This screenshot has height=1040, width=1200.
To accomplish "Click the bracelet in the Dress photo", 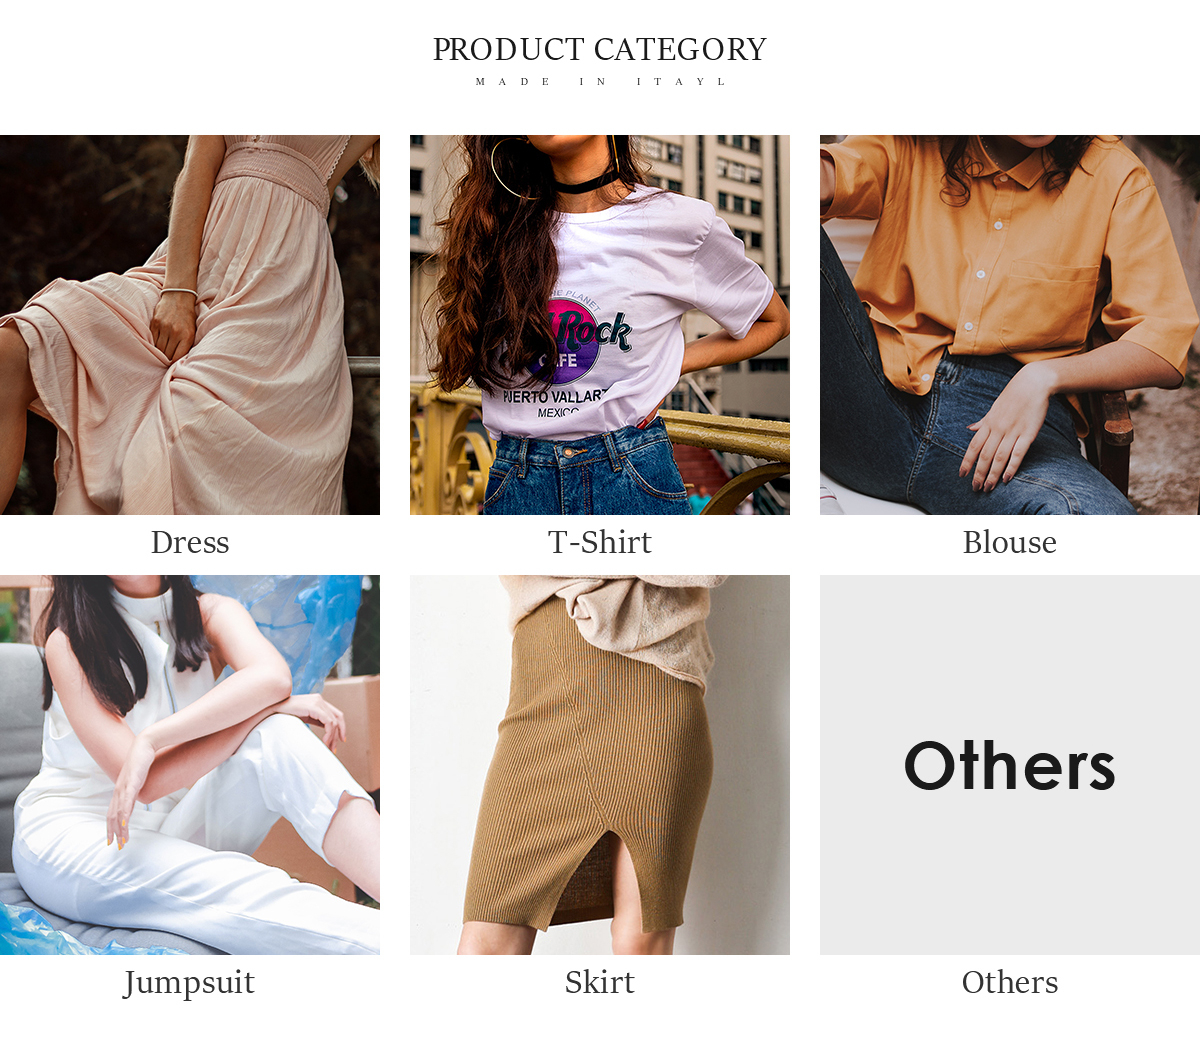I will pos(180,292).
